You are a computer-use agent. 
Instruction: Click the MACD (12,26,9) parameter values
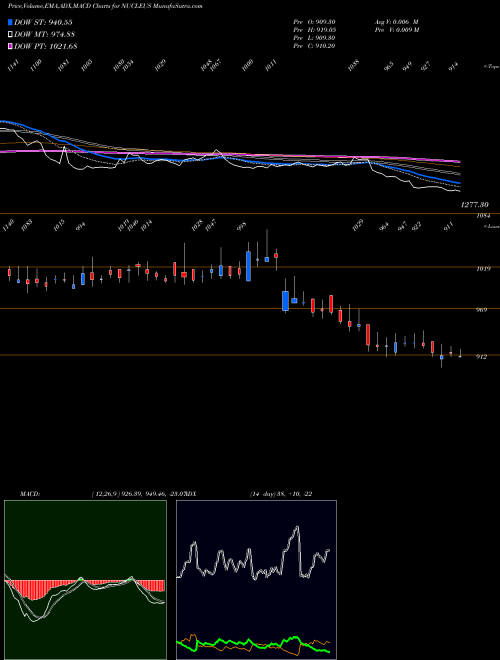pyautogui.click(x=138, y=494)
